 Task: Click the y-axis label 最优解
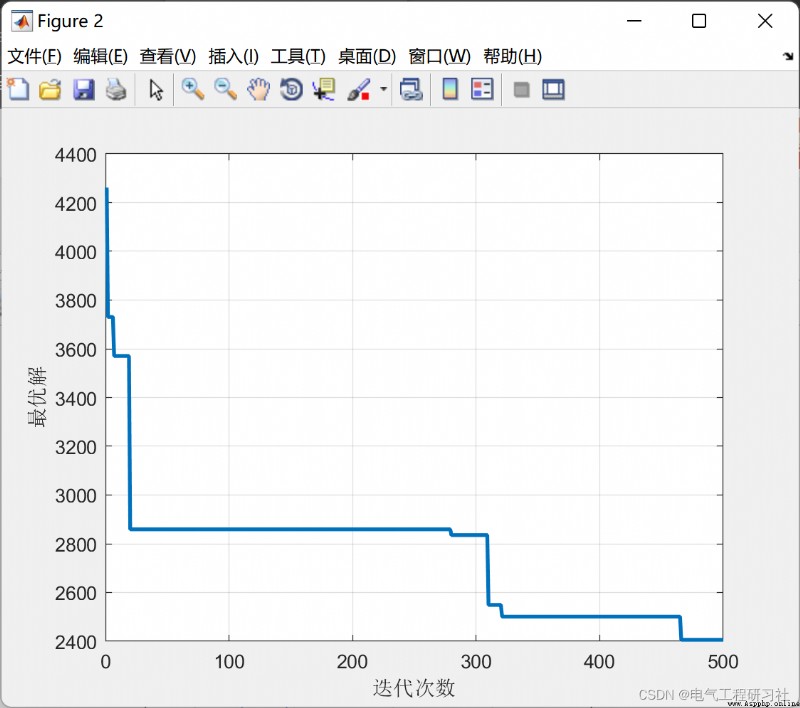tap(37, 396)
